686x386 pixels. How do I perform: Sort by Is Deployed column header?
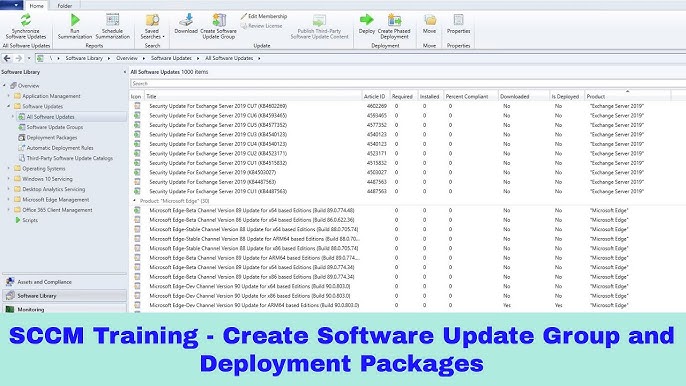coord(567,96)
